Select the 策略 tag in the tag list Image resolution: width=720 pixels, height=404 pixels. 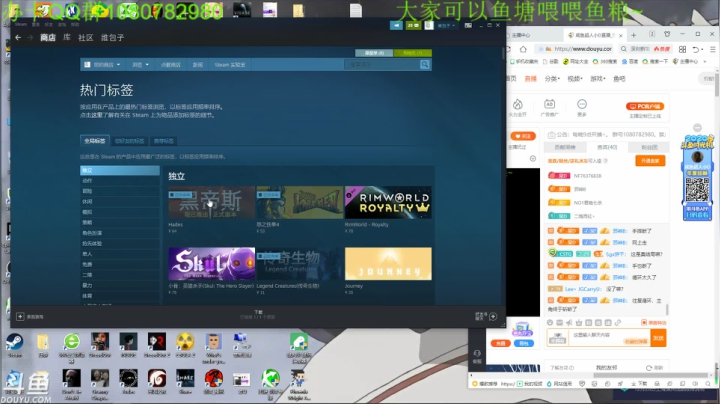tap(120, 223)
